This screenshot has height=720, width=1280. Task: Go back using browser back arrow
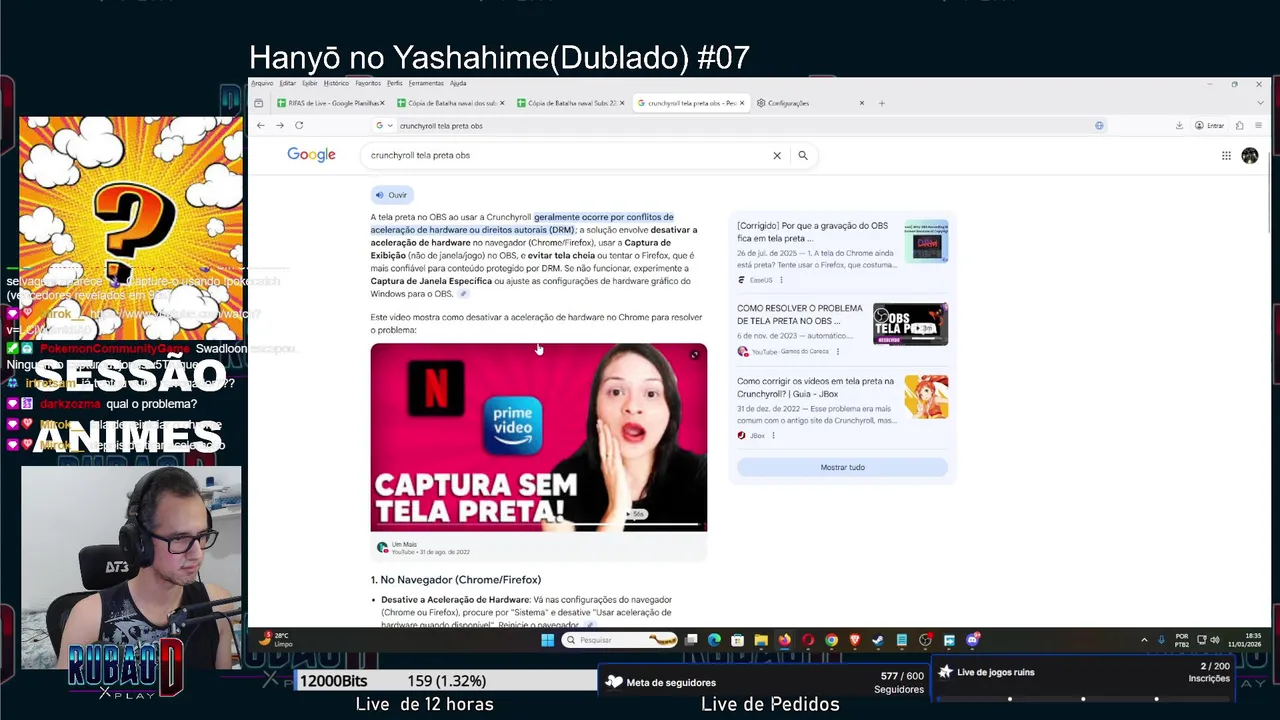coord(260,125)
